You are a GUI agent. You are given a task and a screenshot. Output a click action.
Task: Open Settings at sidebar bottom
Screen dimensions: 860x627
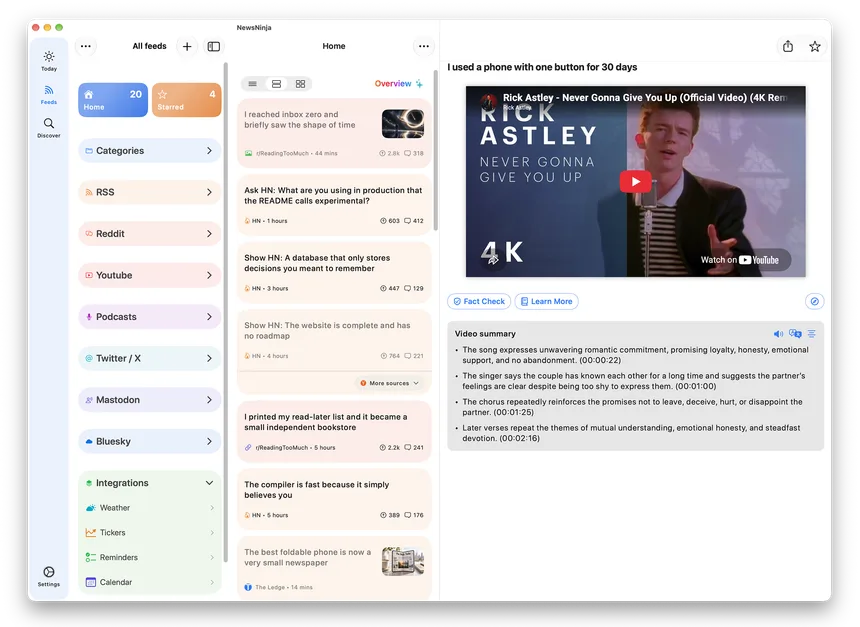click(x=49, y=577)
